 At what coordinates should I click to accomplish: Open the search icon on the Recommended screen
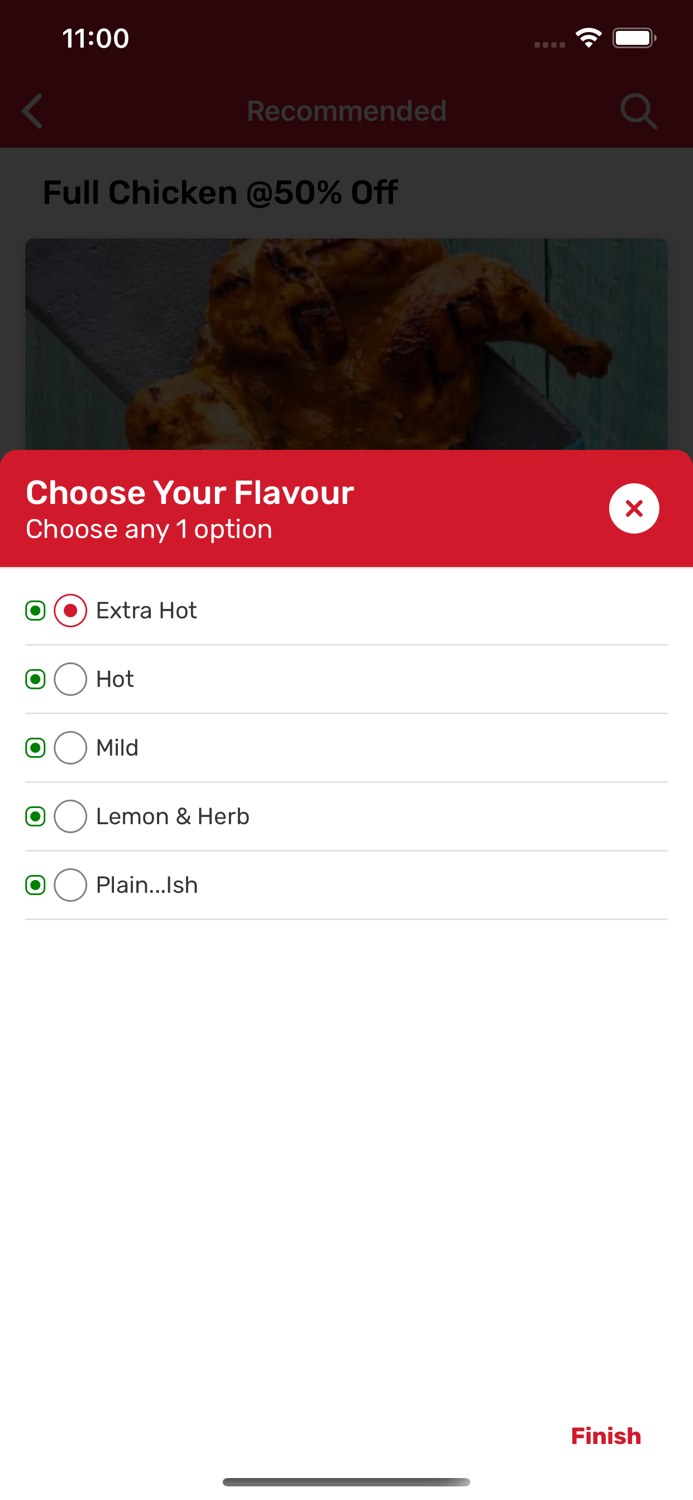(x=638, y=111)
